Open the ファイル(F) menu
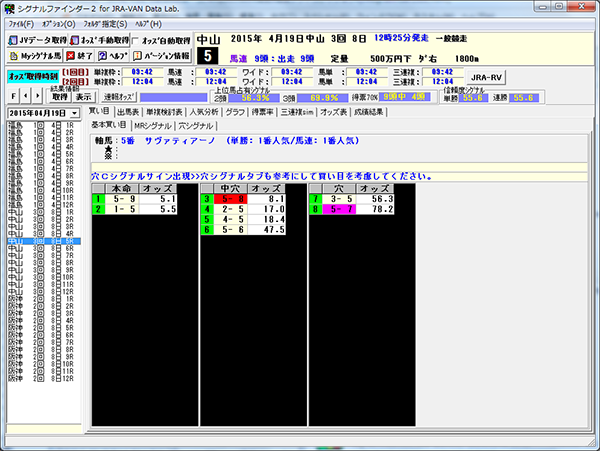The height and width of the screenshot is (451, 600). pos(21,24)
